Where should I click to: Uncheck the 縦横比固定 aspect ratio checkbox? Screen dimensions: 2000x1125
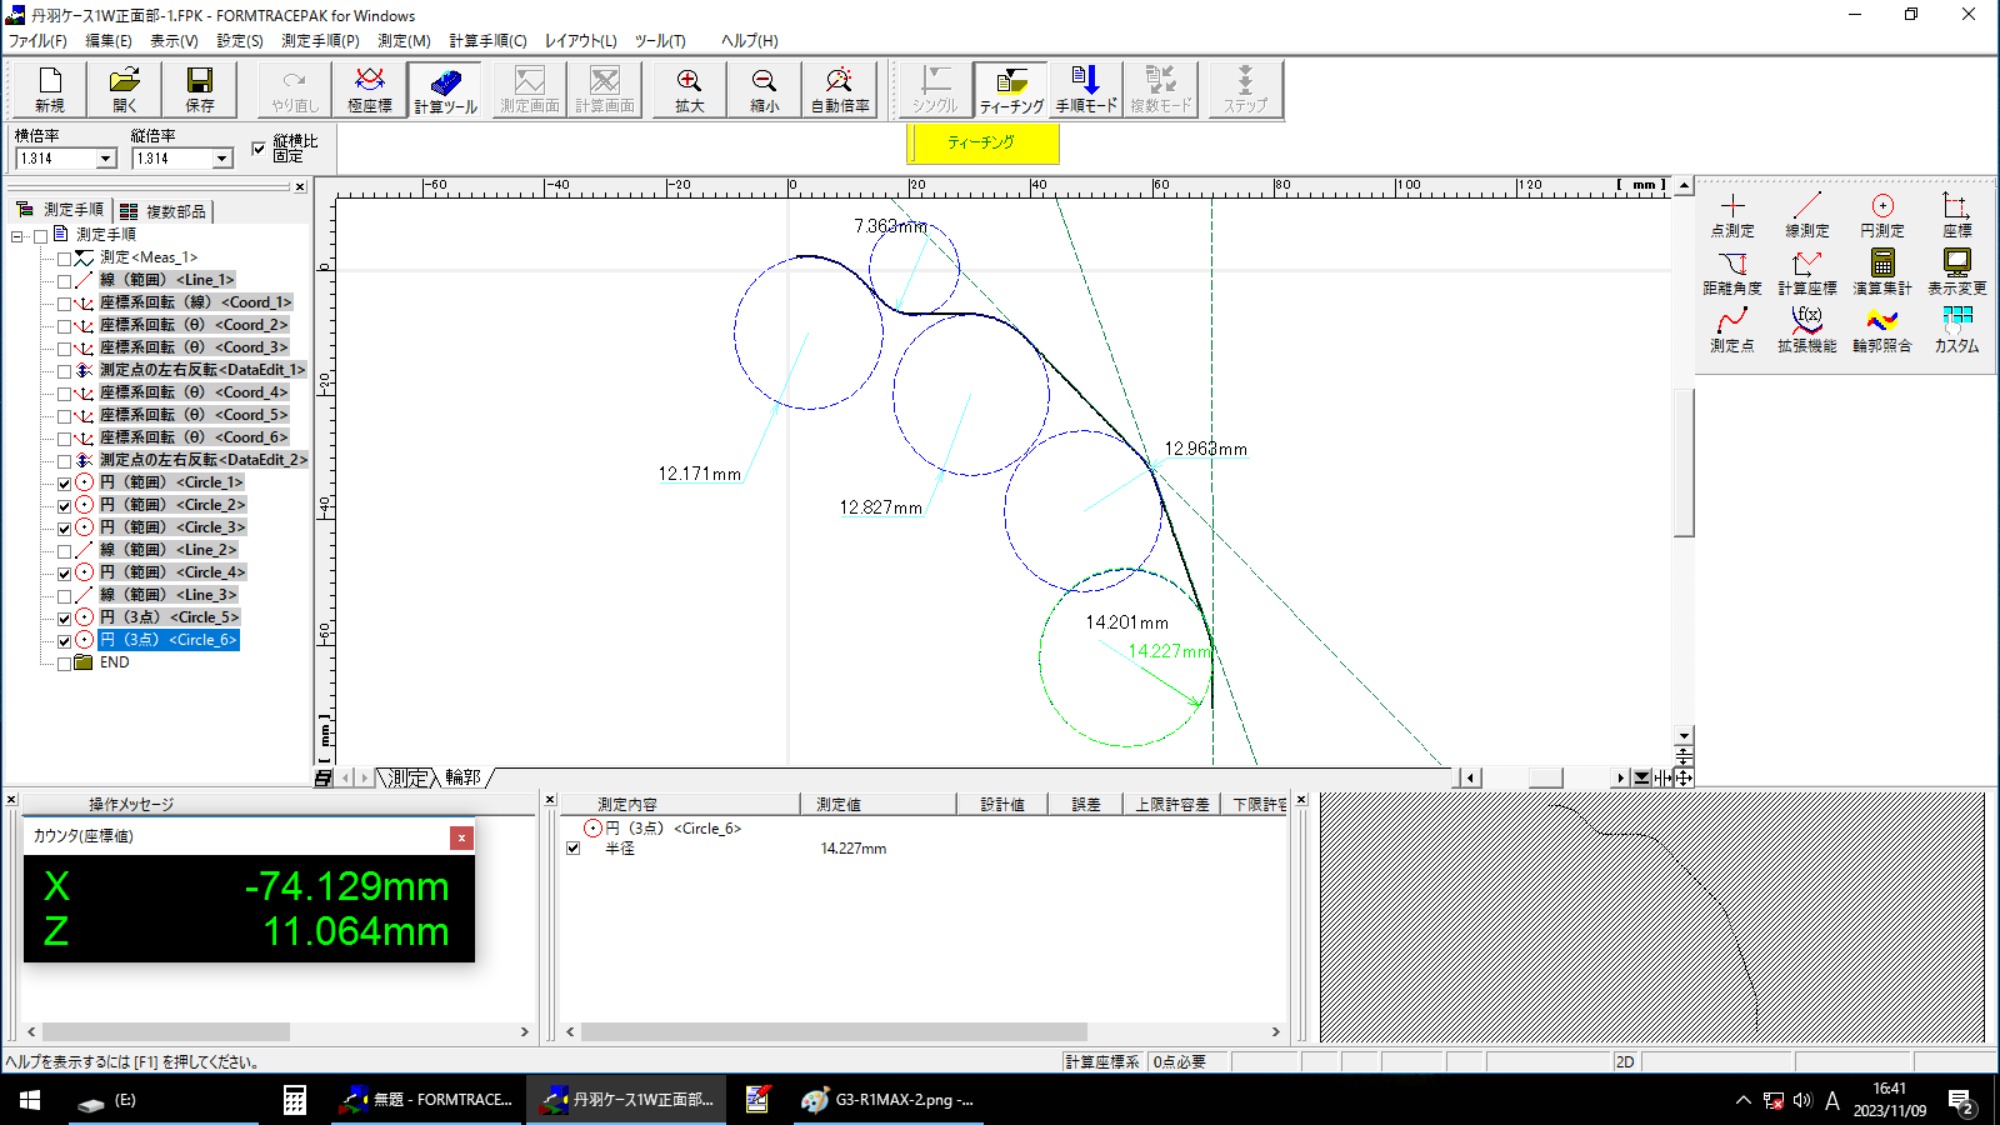point(259,148)
